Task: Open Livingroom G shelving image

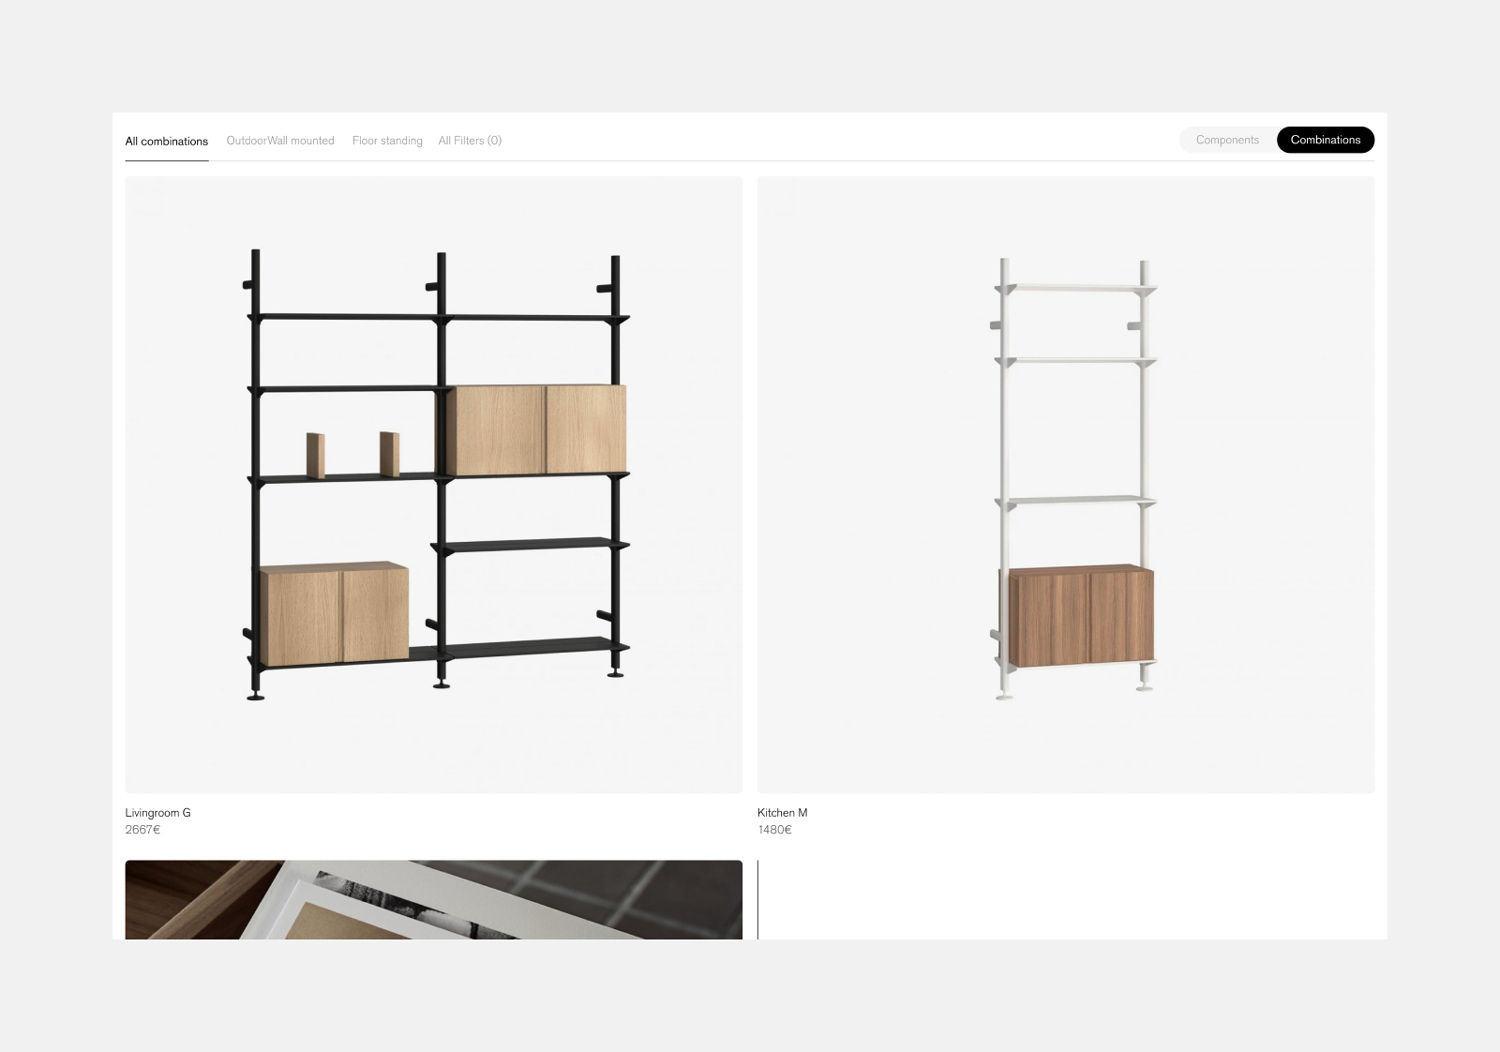Action: pos(434,485)
